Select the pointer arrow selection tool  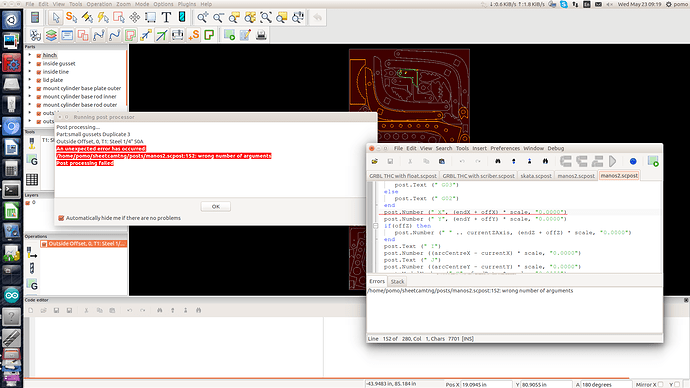pos(55,17)
